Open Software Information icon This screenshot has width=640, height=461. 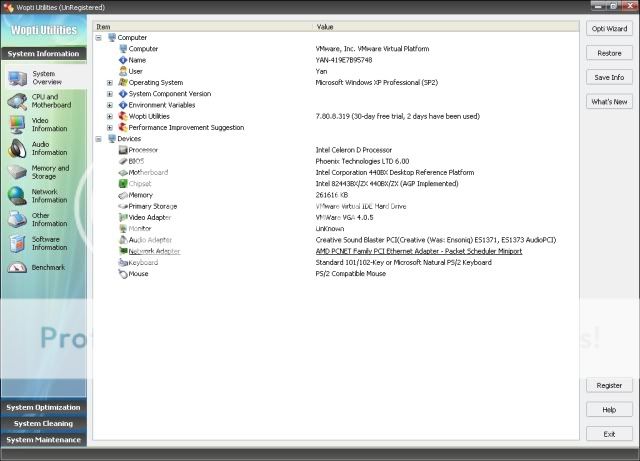(17, 243)
